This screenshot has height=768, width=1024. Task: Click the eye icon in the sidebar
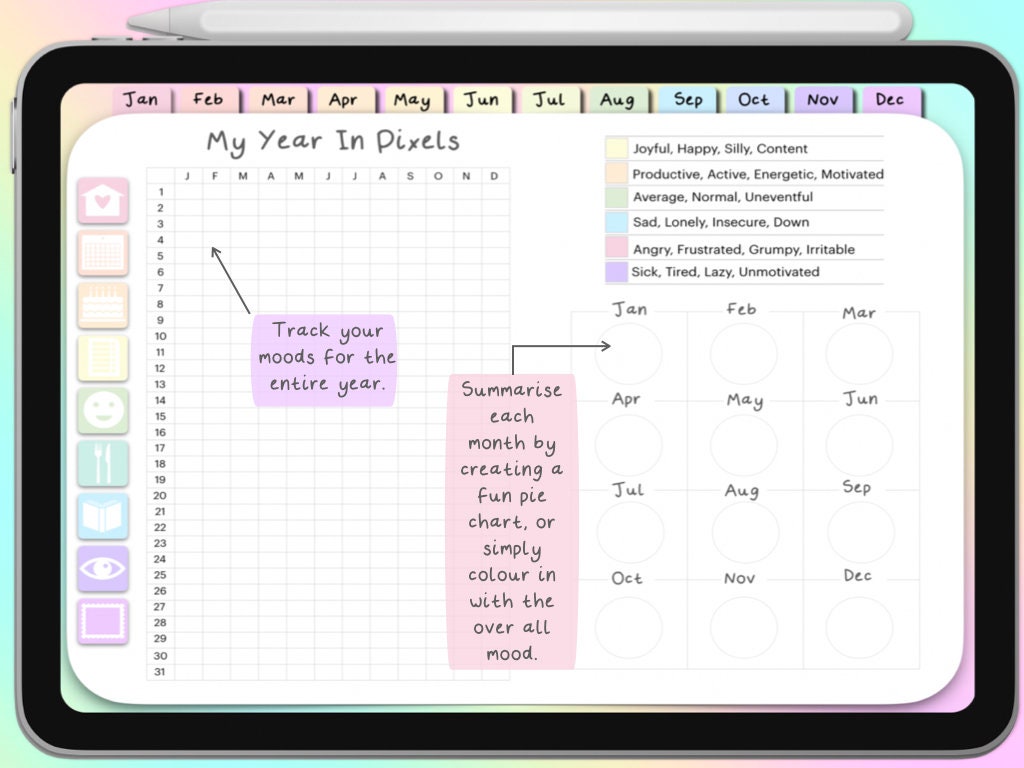pyautogui.click(x=103, y=568)
